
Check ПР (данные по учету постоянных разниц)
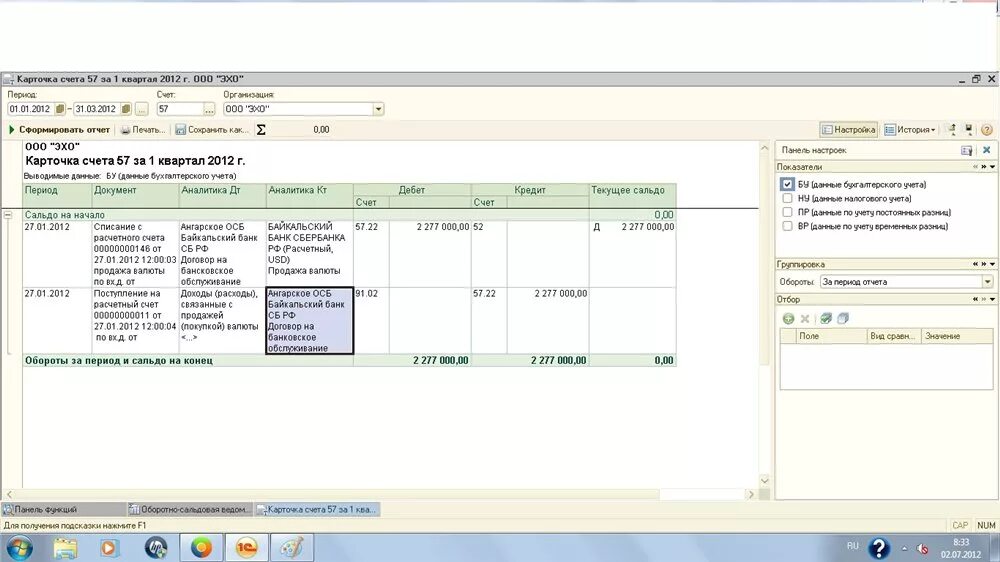click(x=787, y=212)
